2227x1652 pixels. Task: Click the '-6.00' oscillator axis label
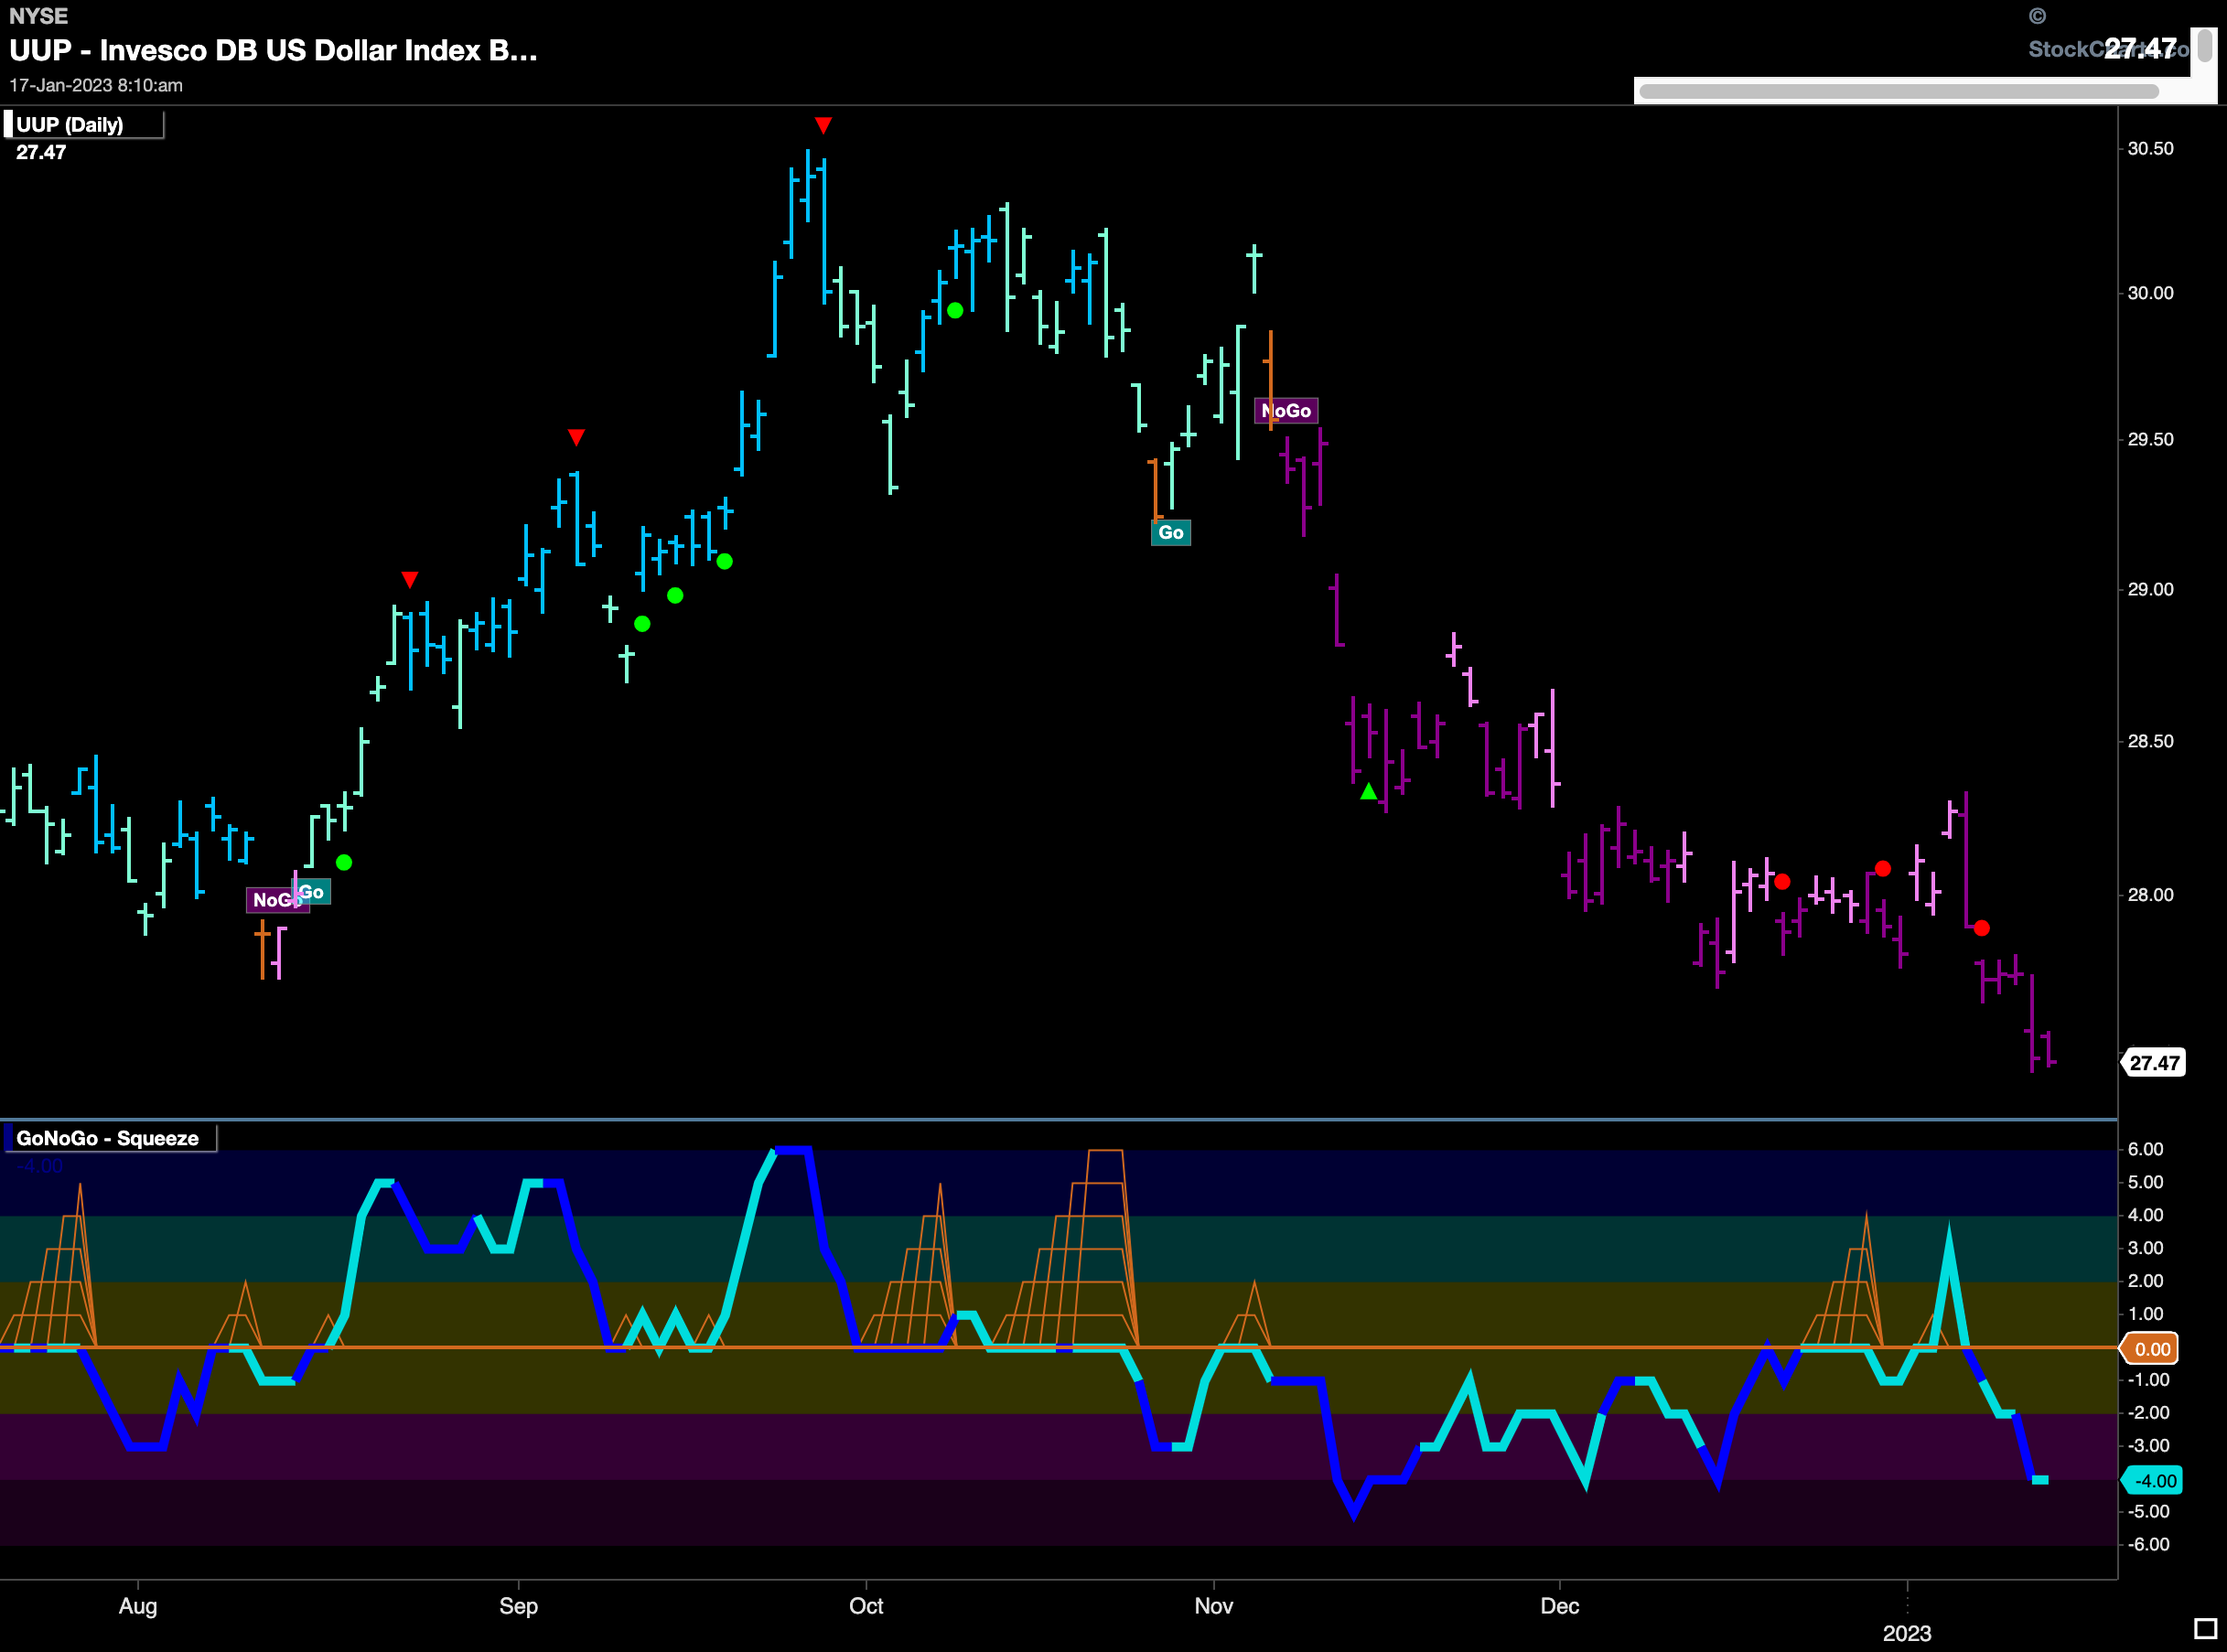(x=2148, y=1544)
